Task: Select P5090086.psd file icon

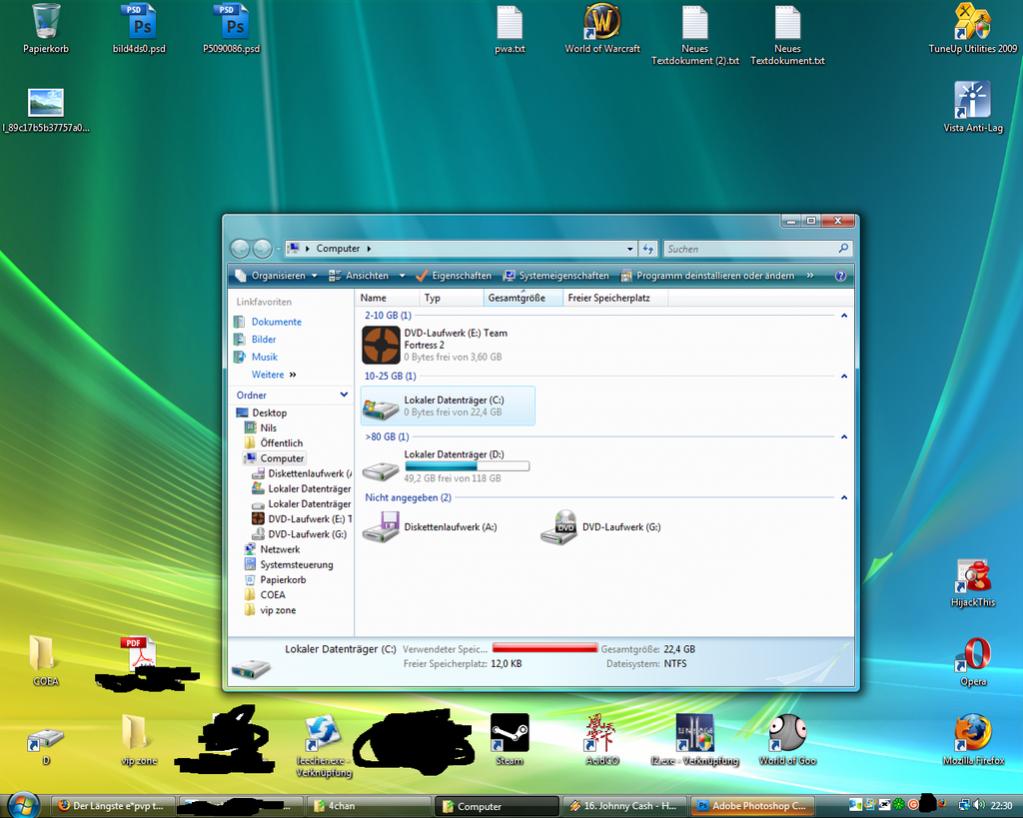Action: coord(232,29)
